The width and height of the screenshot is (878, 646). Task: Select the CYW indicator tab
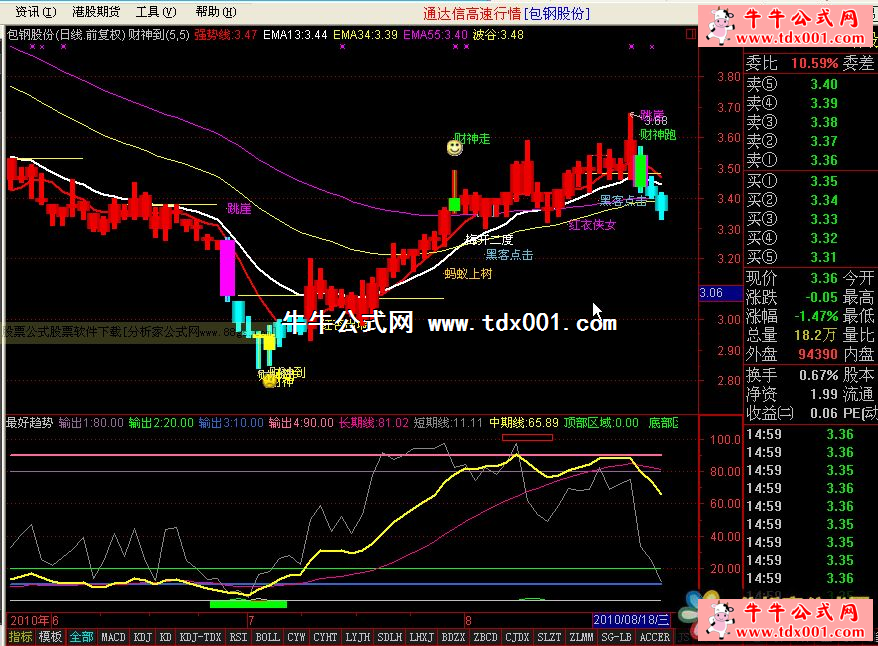[x=296, y=637]
